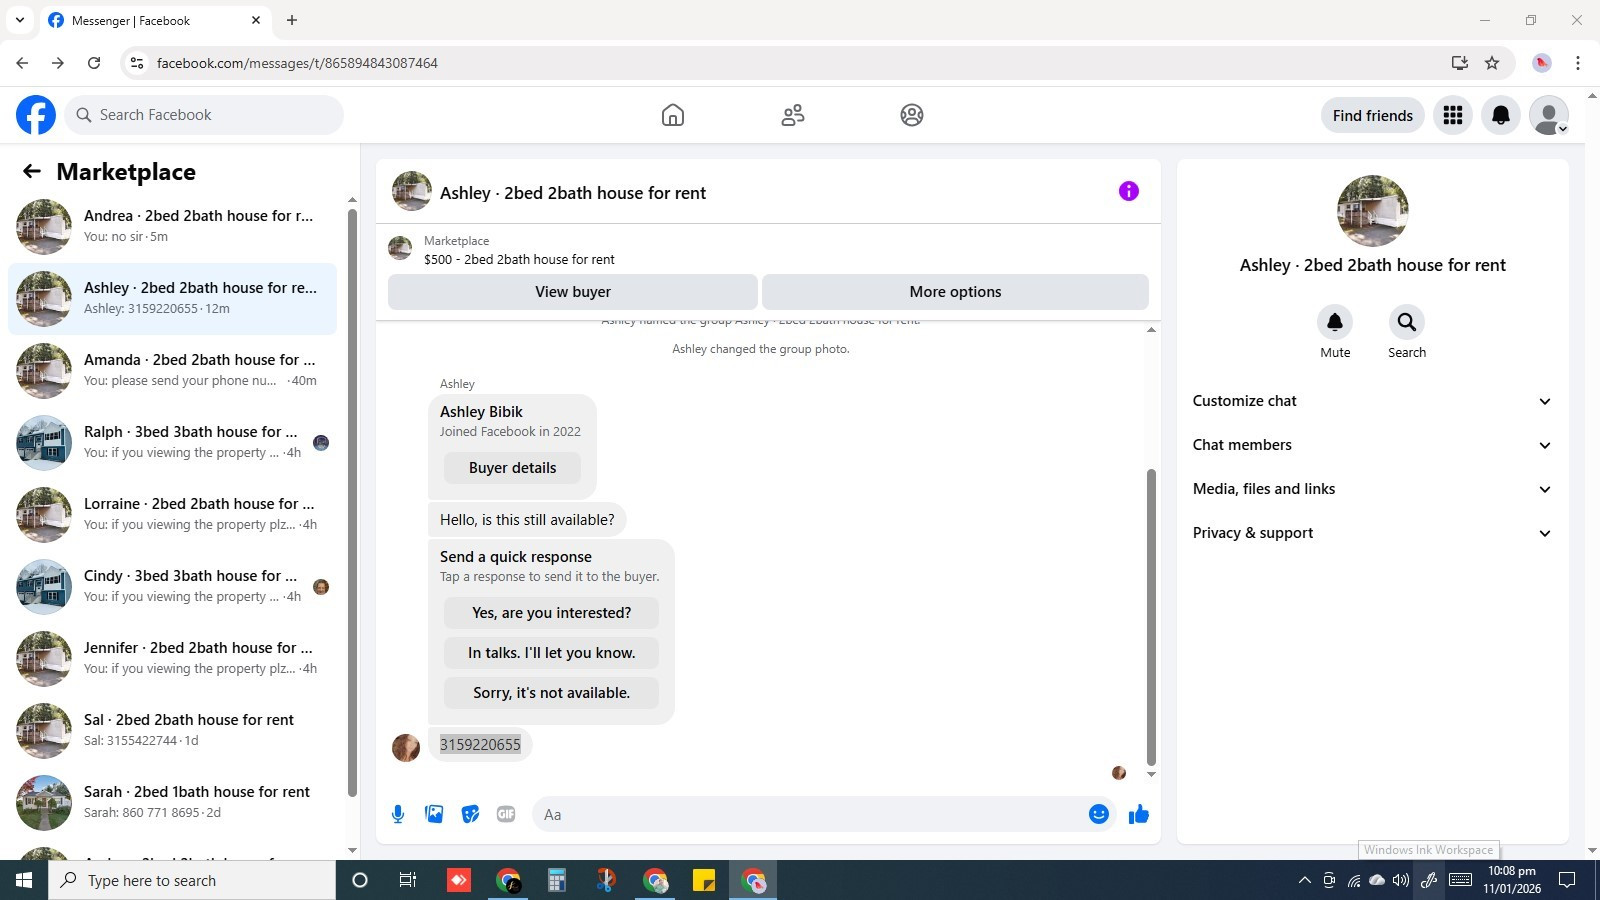Click the More options button

click(x=955, y=292)
